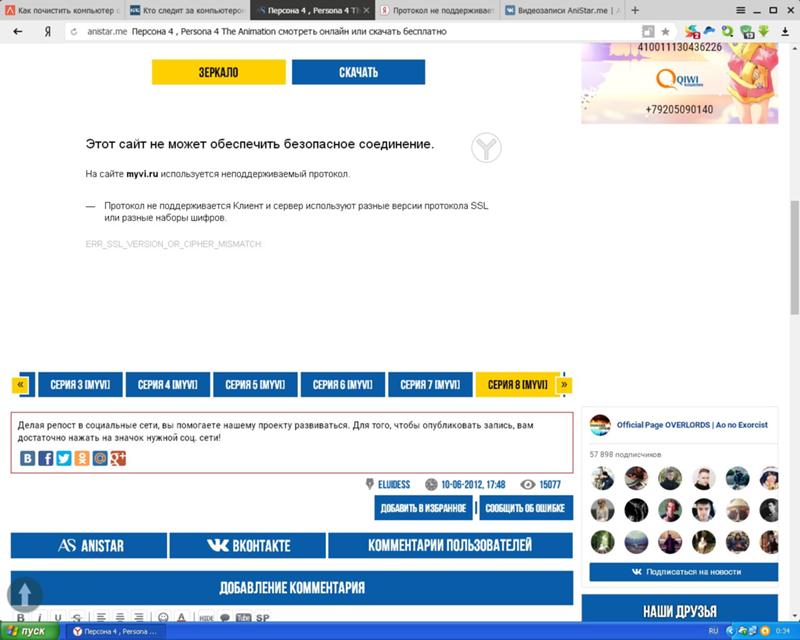This screenshot has height=640, width=800.
Task: Share to Mail.ru via the @ icon
Action: pos(100,458)
